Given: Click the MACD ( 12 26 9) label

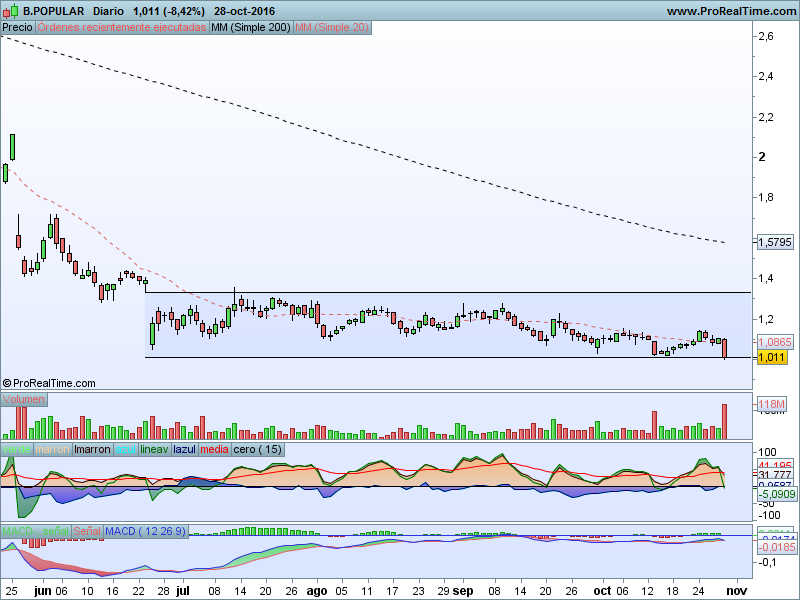Looking at the screenshot, I should 145,530.
